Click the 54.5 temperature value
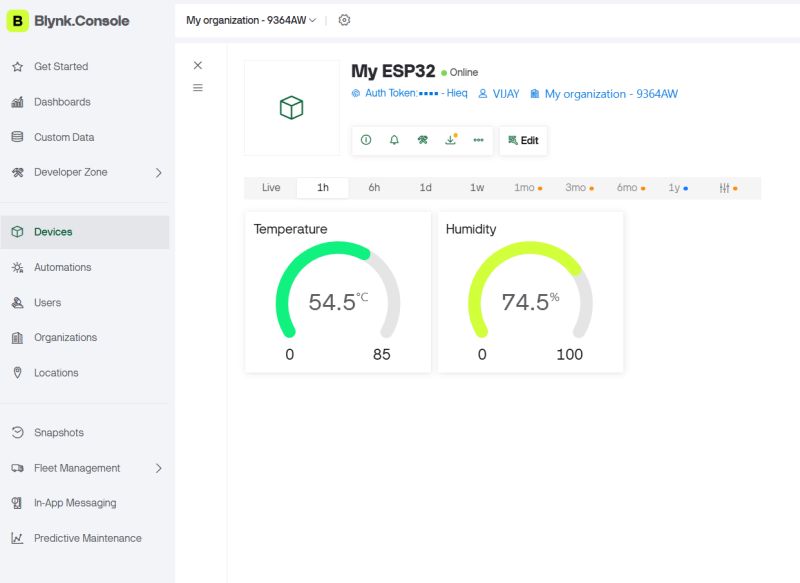This screenshot has height=583, width=800. click(x=332, y=302)
